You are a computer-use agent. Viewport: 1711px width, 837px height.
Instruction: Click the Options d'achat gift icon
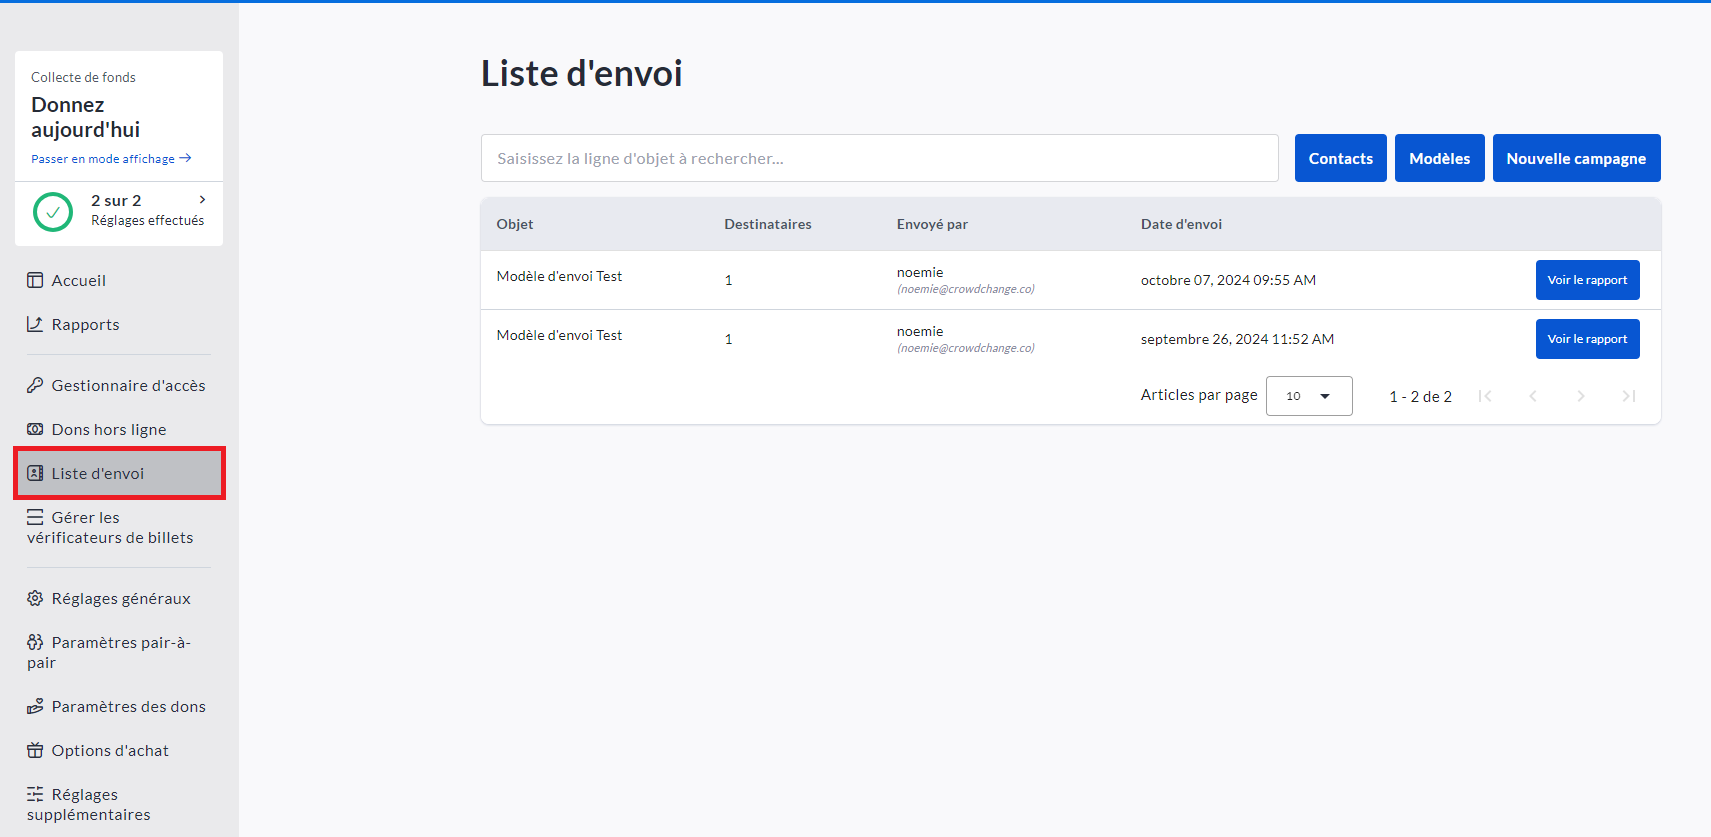click(x=35, y=750)
